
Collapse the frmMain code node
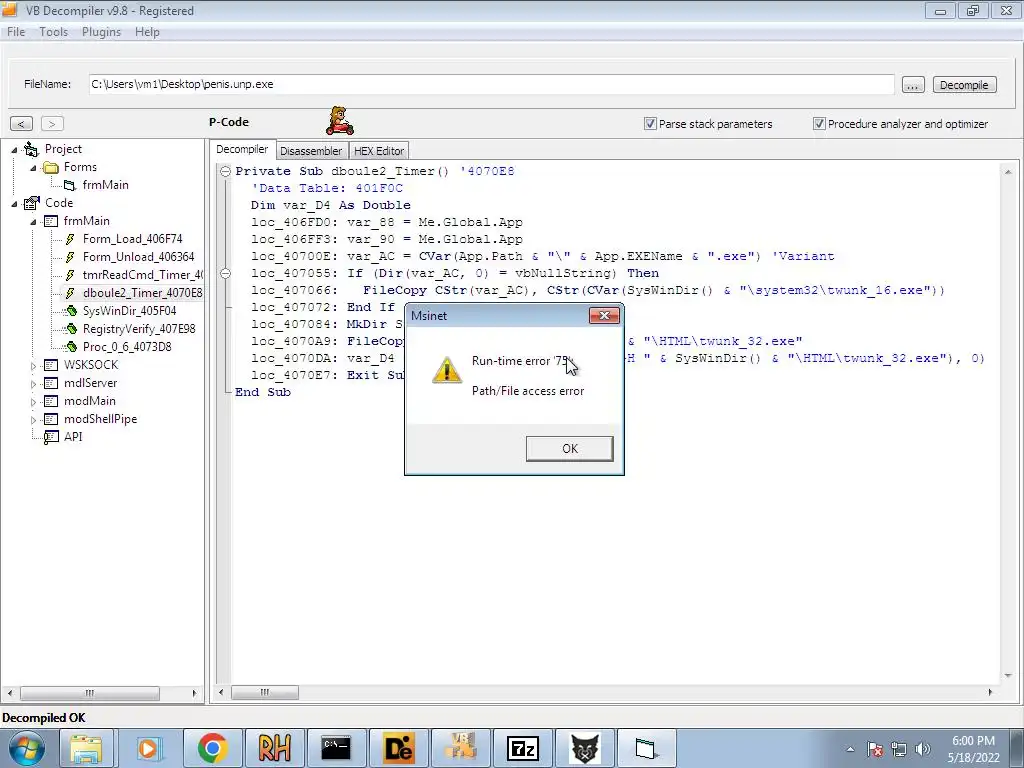point(33,222)
